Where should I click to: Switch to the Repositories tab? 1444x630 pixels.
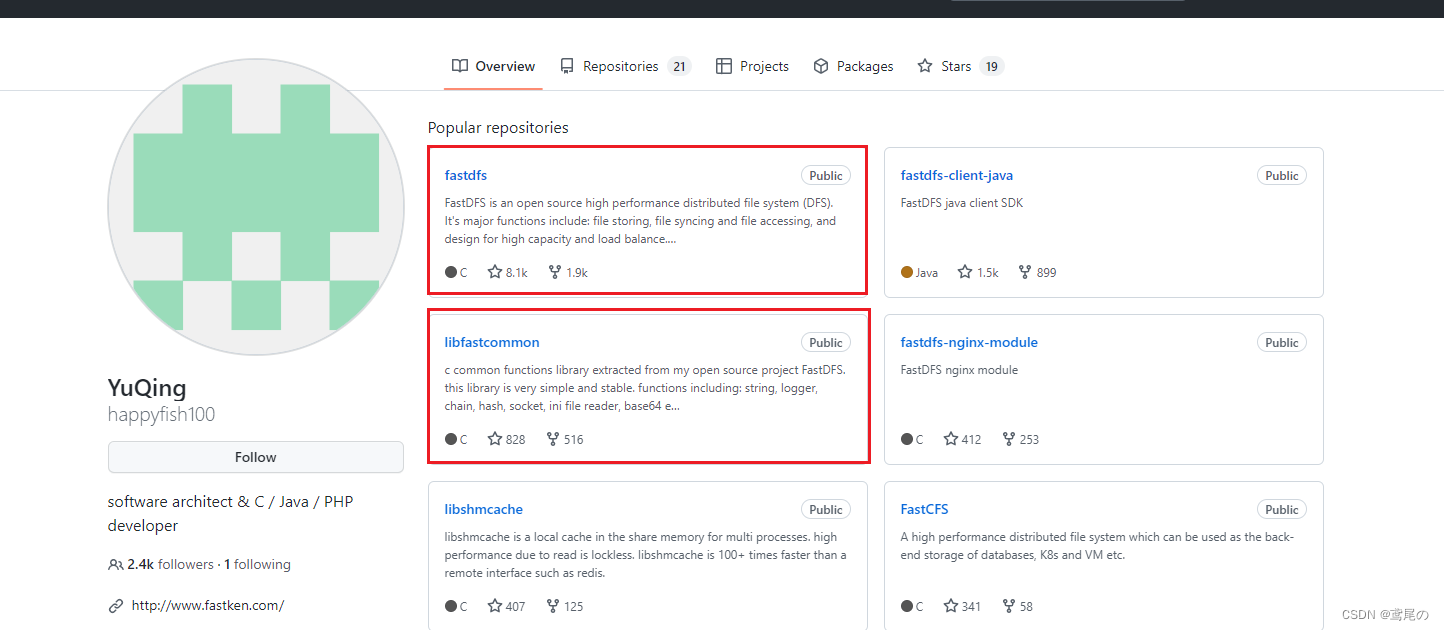point(625,66)
